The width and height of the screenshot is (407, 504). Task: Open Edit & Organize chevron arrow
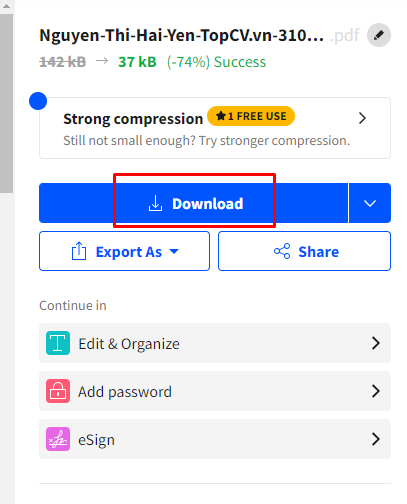point(376,343)
